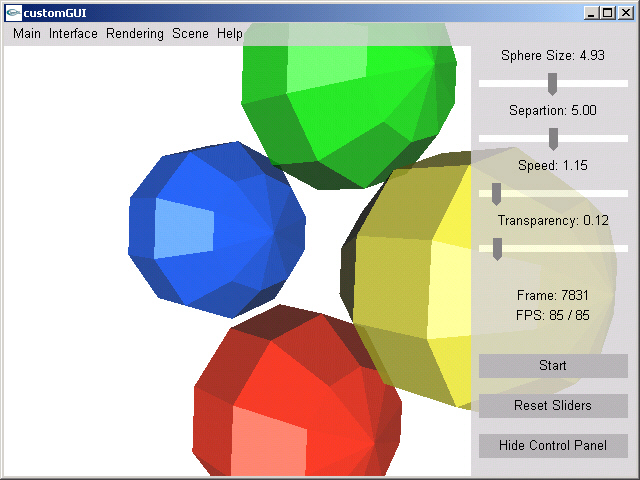Image resolution: width=640 pixels, height=480 pixels.
Task: Click the 'Transparency: 0.12' label
Action: click(553, 220)
